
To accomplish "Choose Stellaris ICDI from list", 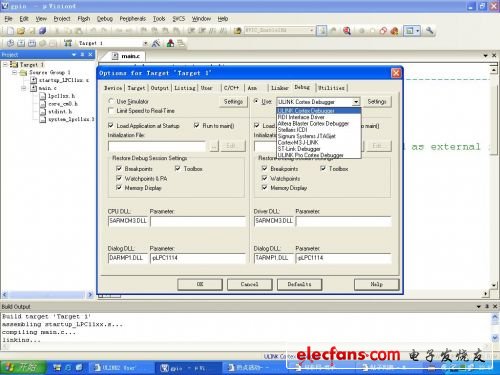I will pyautogui.click(x=319, y=130).
